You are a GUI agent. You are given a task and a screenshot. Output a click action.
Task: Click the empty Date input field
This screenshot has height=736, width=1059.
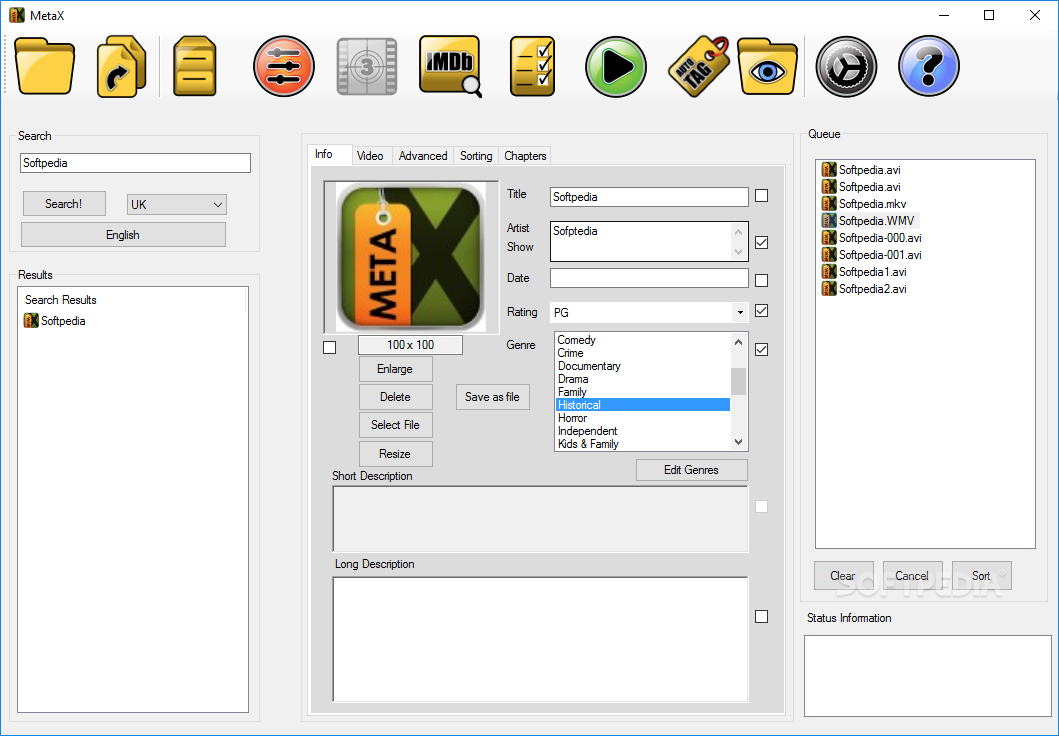coord(649,278)
